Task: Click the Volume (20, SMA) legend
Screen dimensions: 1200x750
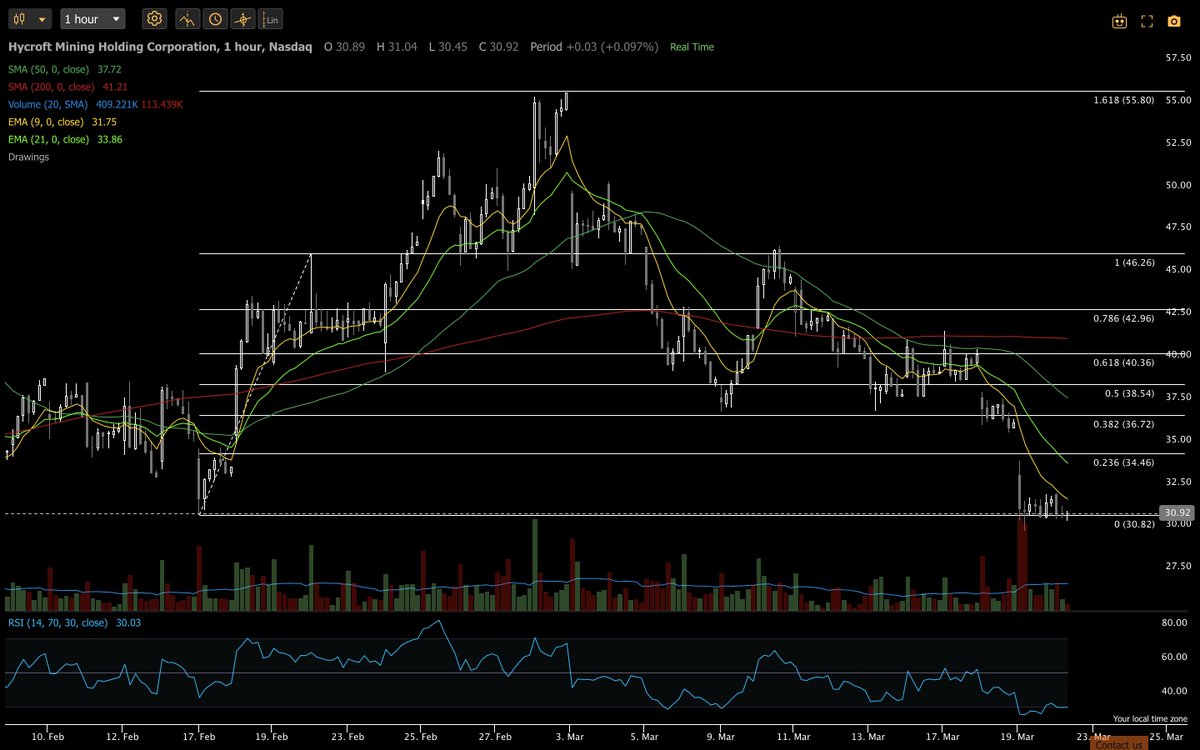Action: click(95, 104)
